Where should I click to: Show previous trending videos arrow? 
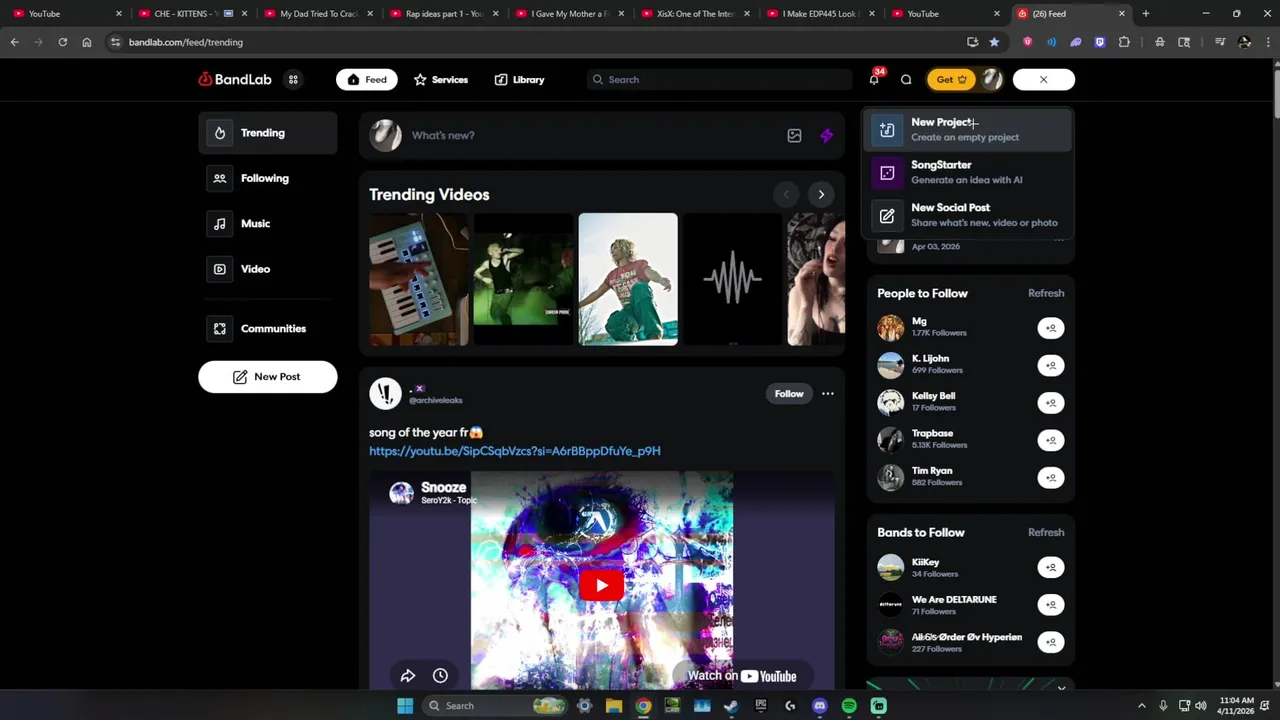coord(786,195)
